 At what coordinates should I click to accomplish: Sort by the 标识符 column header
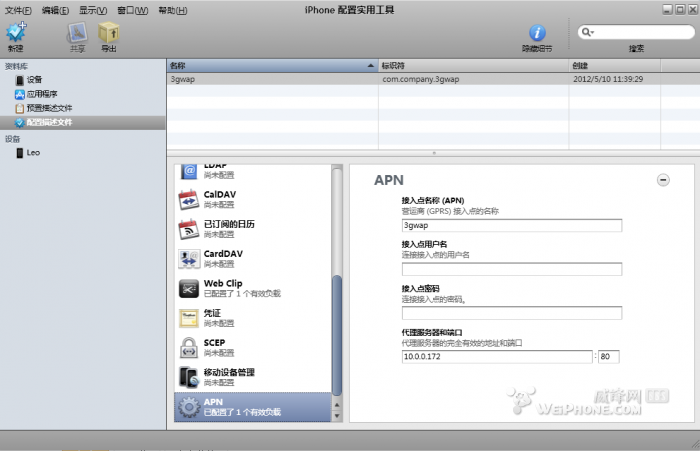[x=473, y=66]
